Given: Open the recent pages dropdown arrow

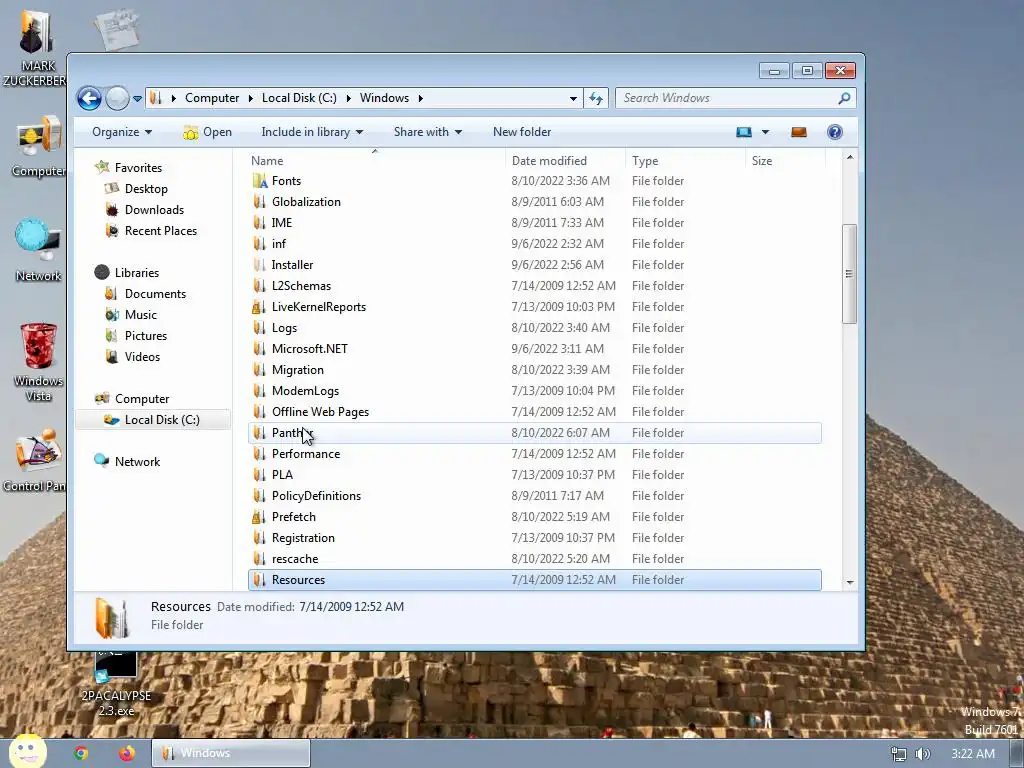Looking at the screenshot, I should (x=137, y=99).
